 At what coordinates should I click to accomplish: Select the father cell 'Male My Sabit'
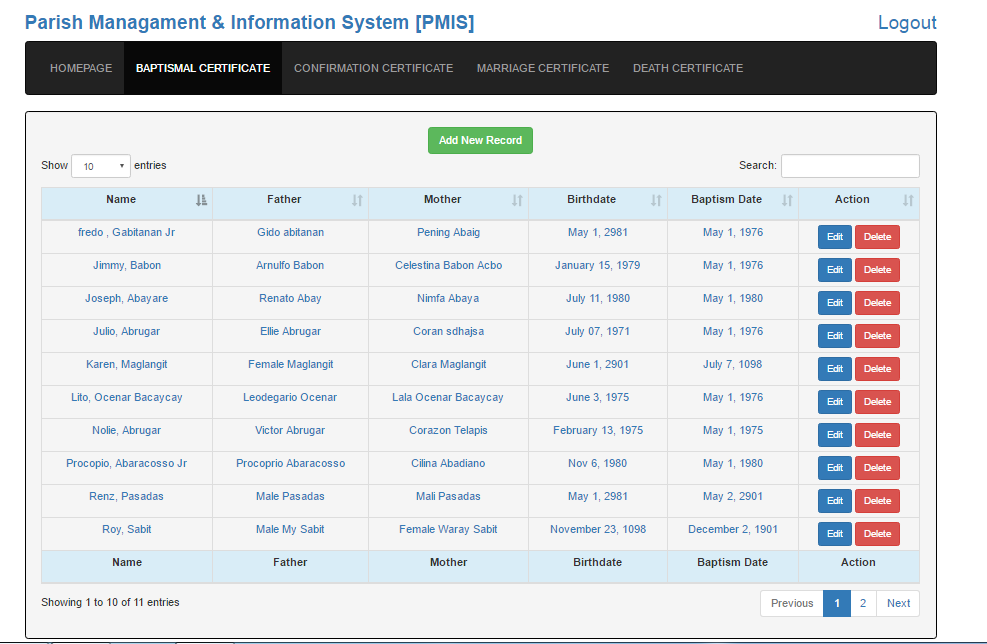click(x=290, y=529)
